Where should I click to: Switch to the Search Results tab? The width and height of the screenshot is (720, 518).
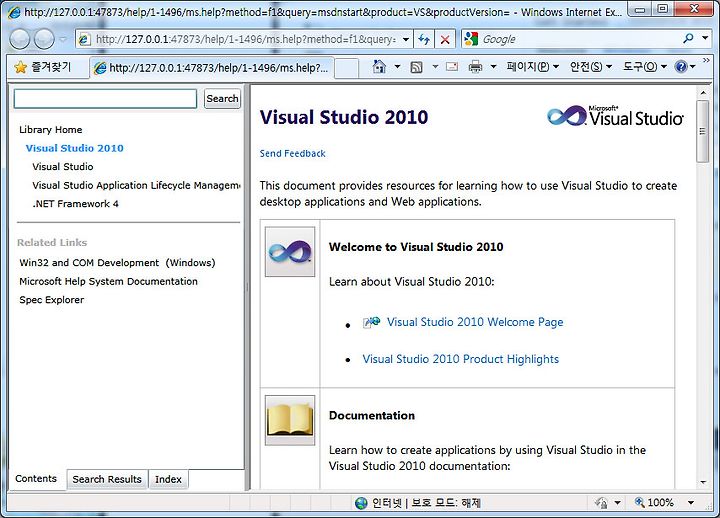(107, 479)
